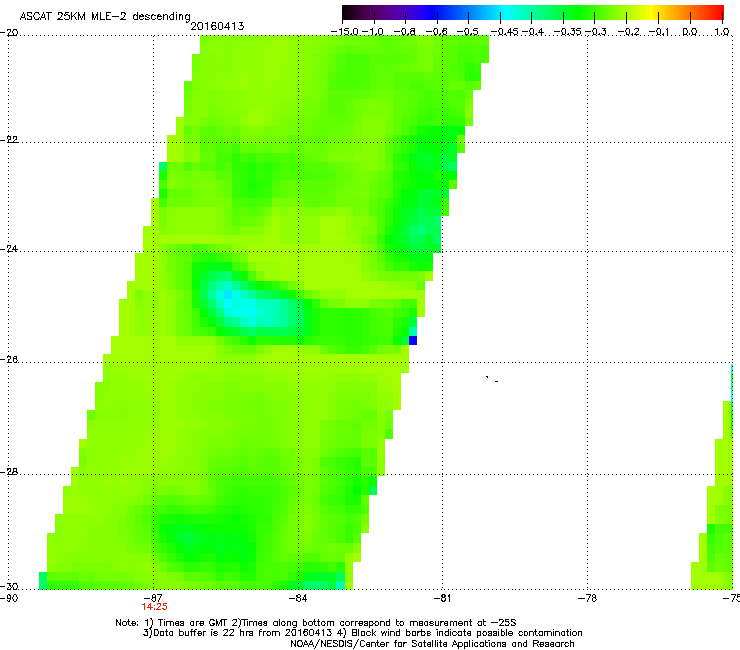
Task: Click the colorbar label 0.0
Action: click(x=690, y=32)
